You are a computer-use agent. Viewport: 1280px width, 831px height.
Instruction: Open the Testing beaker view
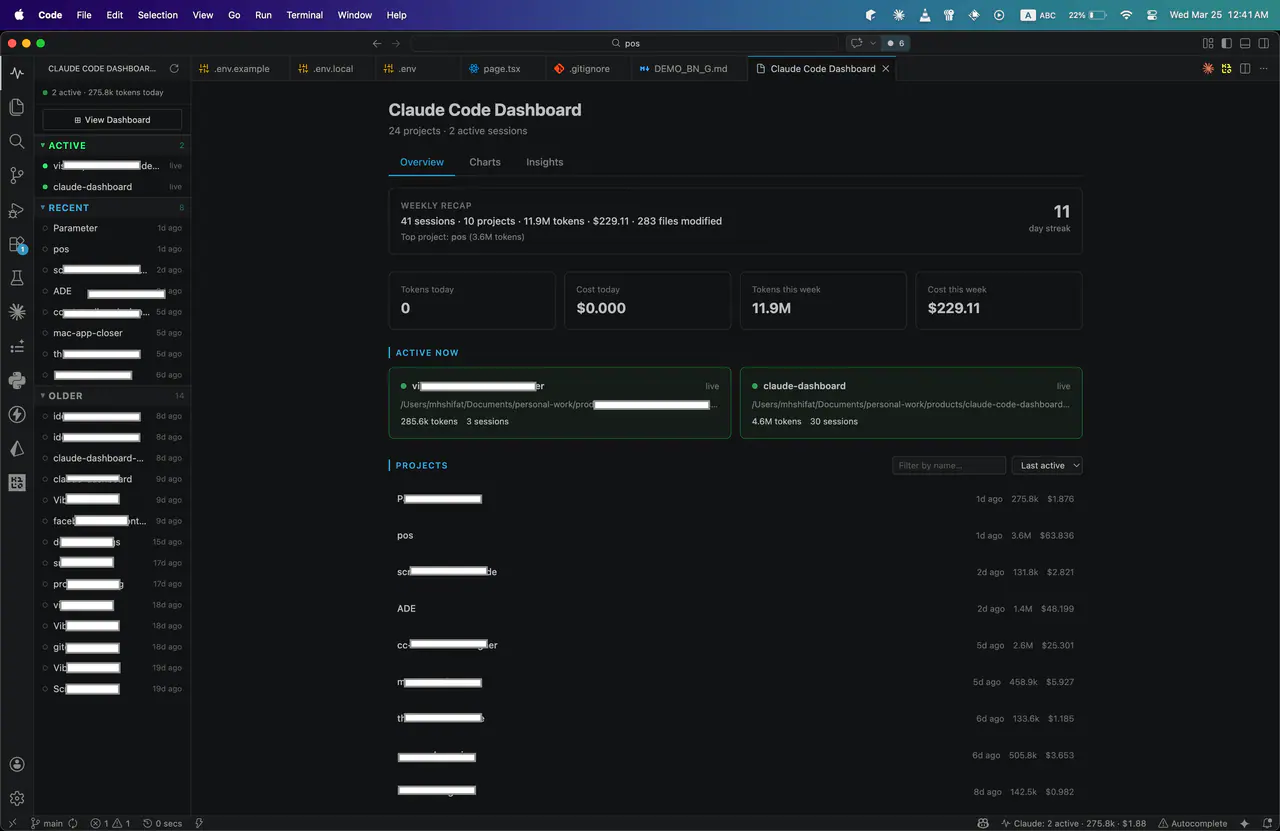coord(16,278)
